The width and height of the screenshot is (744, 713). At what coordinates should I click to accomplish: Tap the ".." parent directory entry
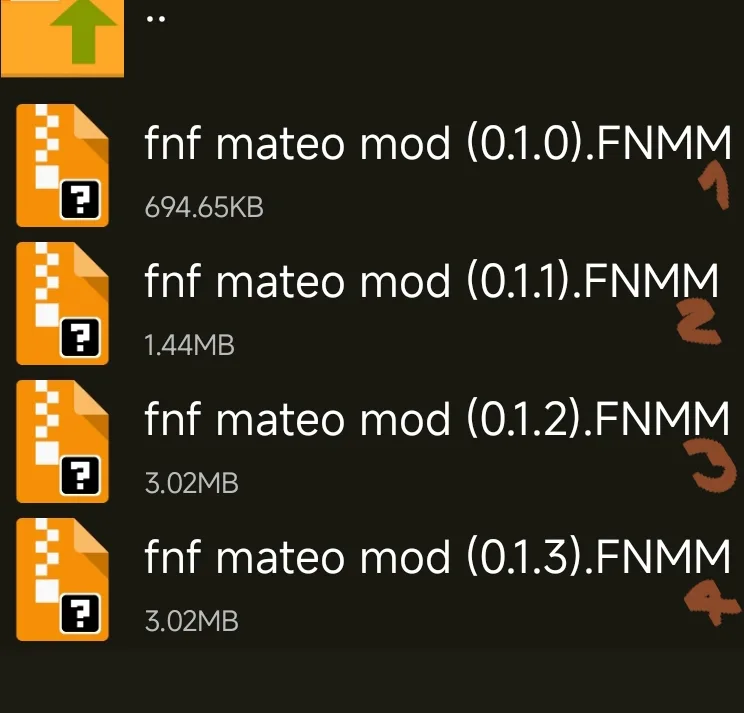156,19
